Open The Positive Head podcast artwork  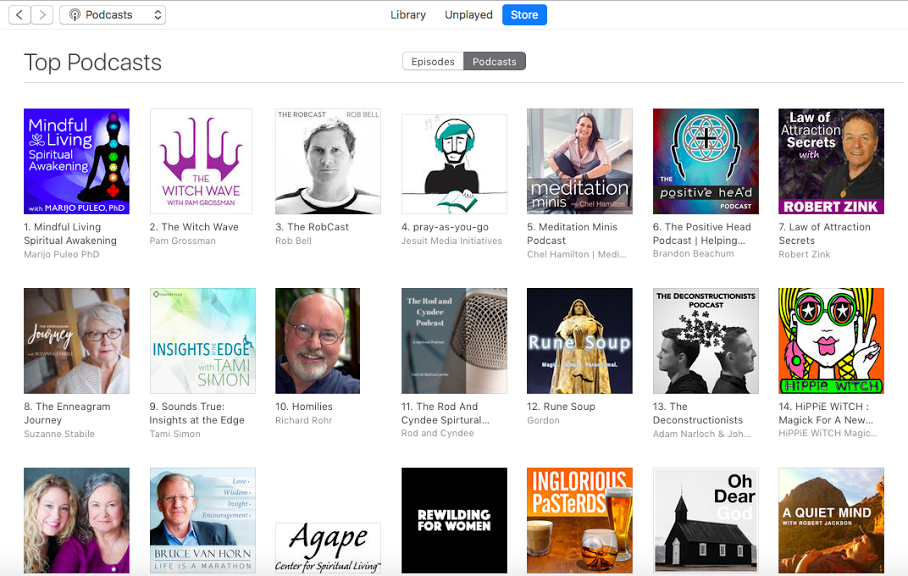pos(705,162)
